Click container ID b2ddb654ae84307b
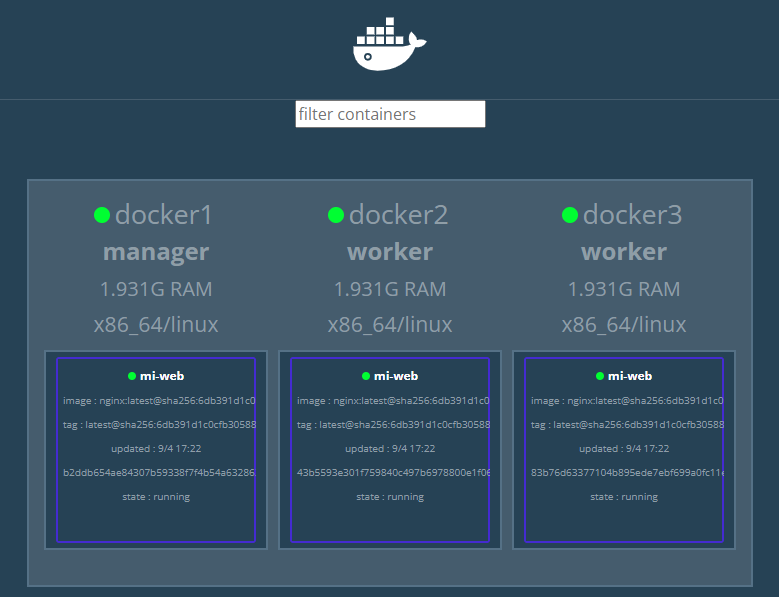The height and width of the screenshot is (597, 779). click(x=159, y=472)
